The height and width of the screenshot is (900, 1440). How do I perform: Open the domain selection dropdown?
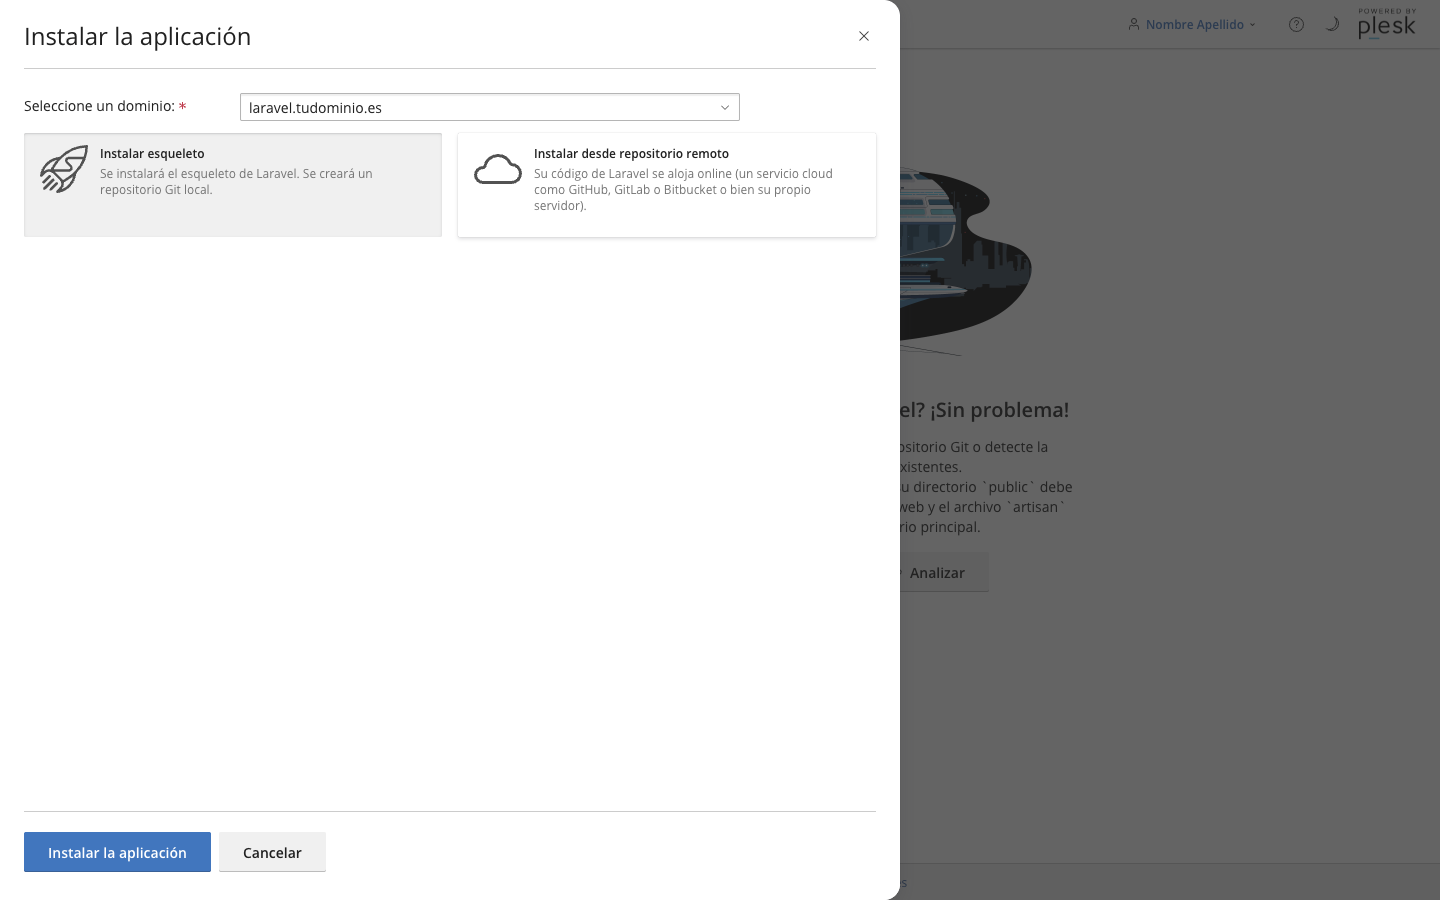(x=490, y=107)
